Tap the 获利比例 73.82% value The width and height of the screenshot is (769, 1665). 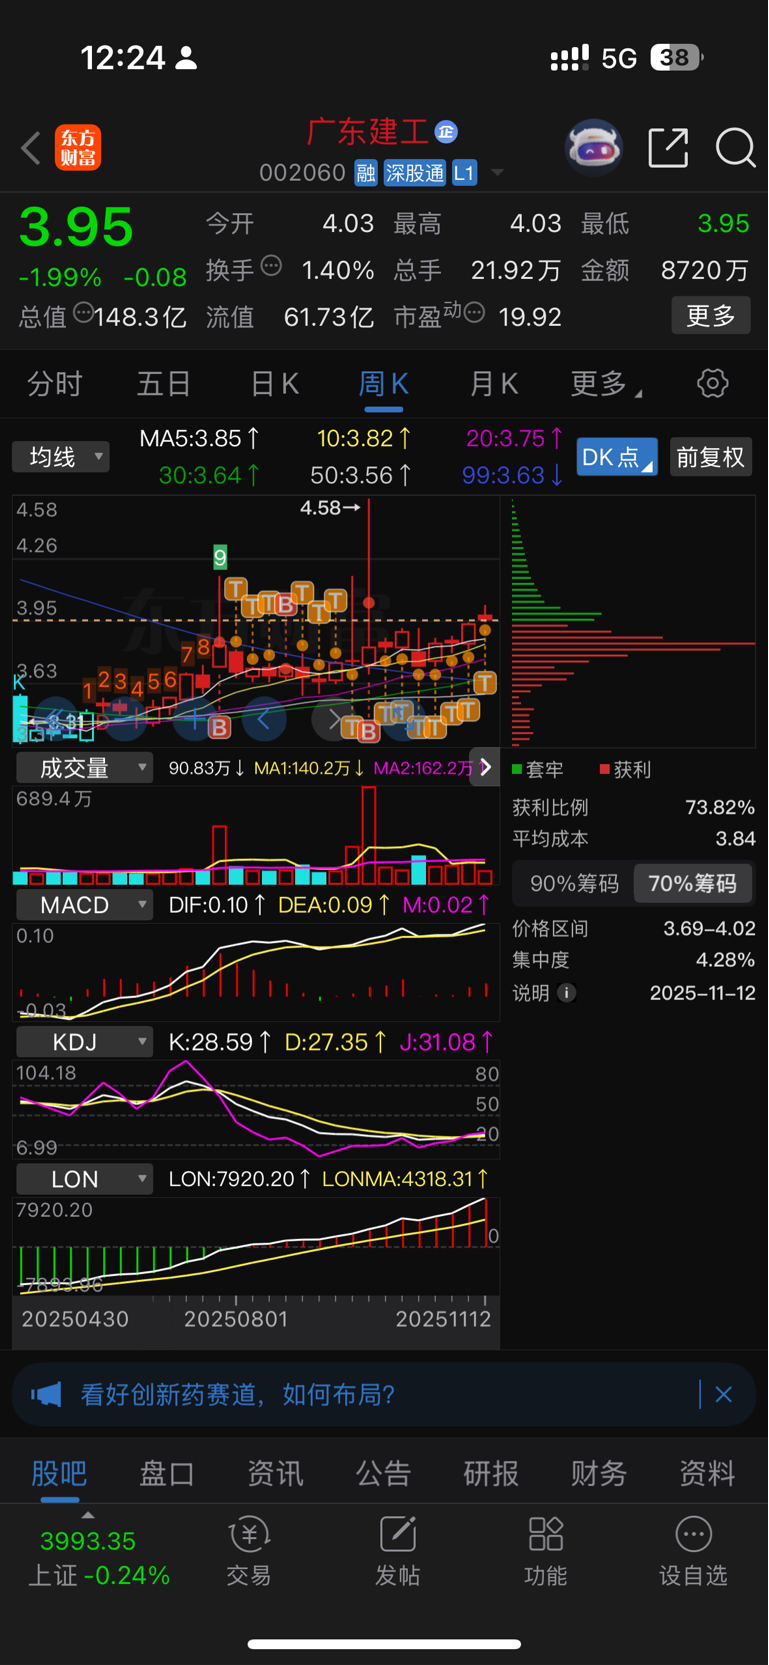tap(720, 807)
